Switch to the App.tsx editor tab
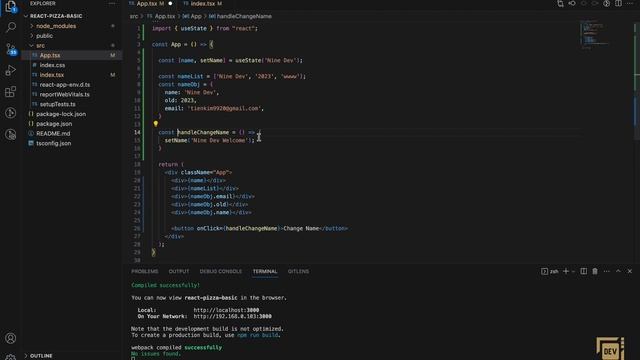Viewport: 640px width, 360px height. coord(150,4)
